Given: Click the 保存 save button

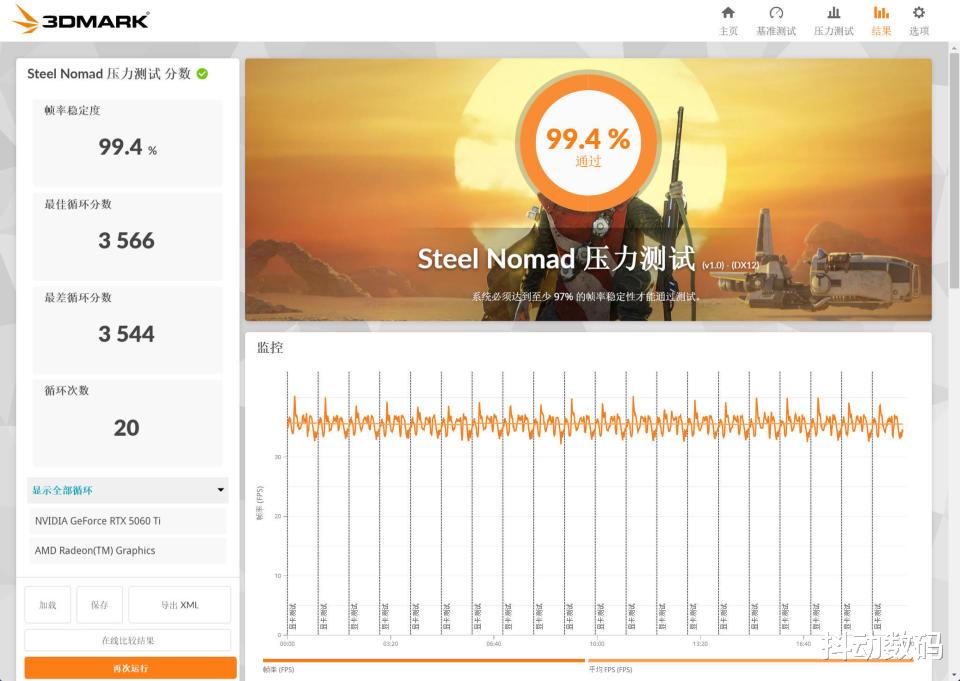Looking at the screenshot, I should click(100, 604).
